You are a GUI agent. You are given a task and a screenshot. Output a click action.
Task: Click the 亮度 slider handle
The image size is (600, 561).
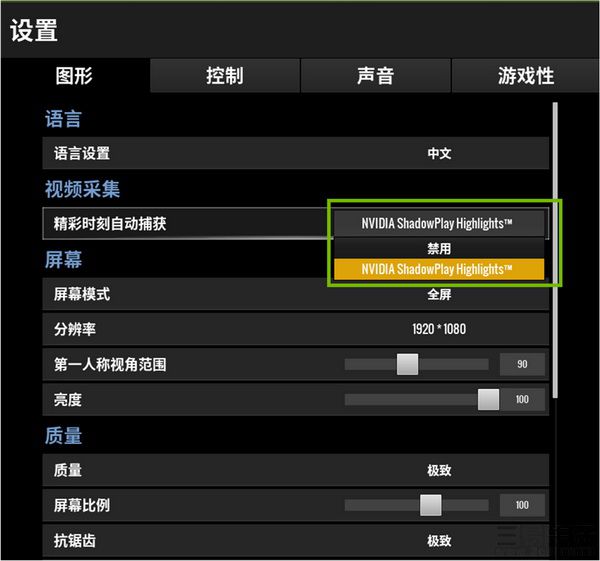click(x=488, y=400)
